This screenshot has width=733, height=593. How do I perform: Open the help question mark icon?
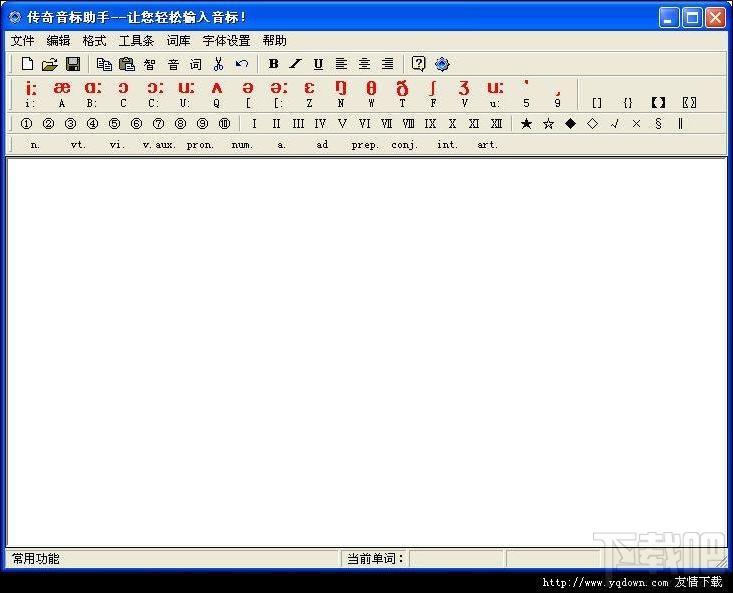click(418, 64)
